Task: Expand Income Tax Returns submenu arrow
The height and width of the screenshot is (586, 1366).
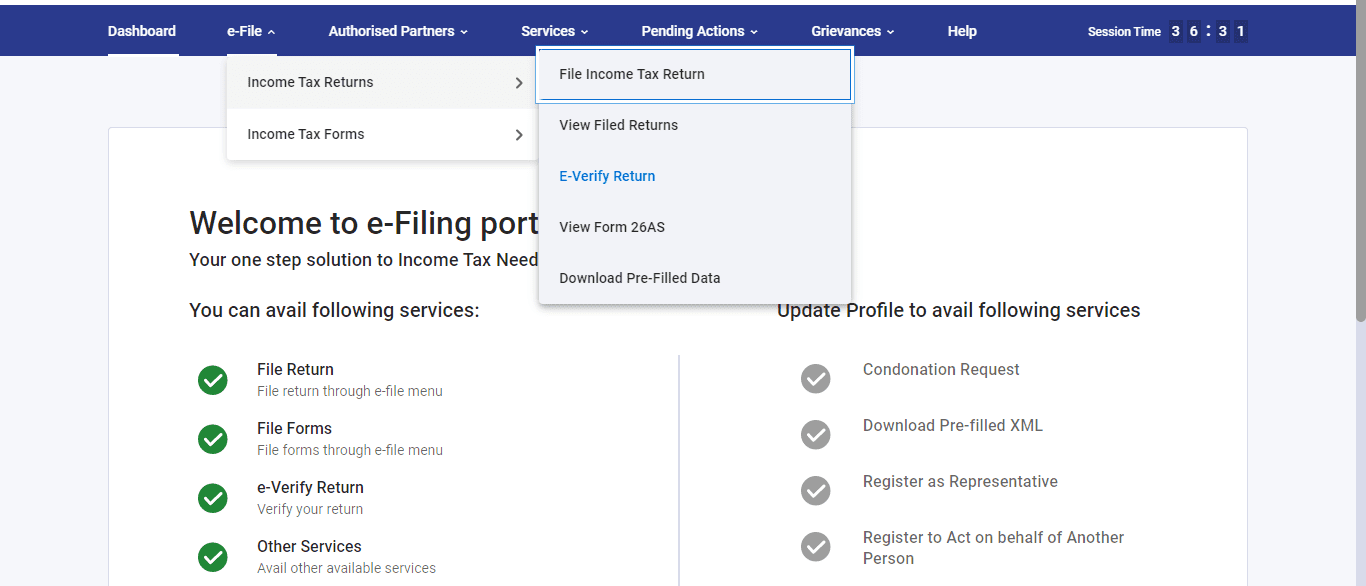Action: (519, 83)
